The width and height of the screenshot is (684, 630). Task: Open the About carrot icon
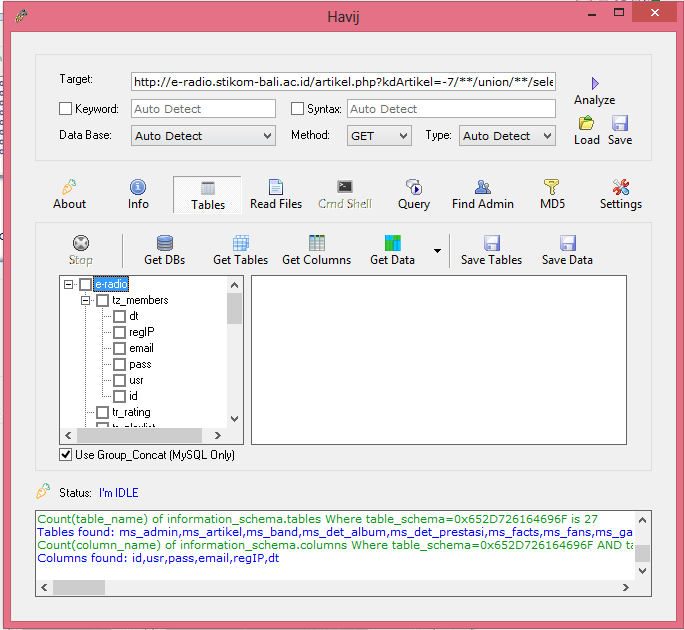click(x=69, y=187)
